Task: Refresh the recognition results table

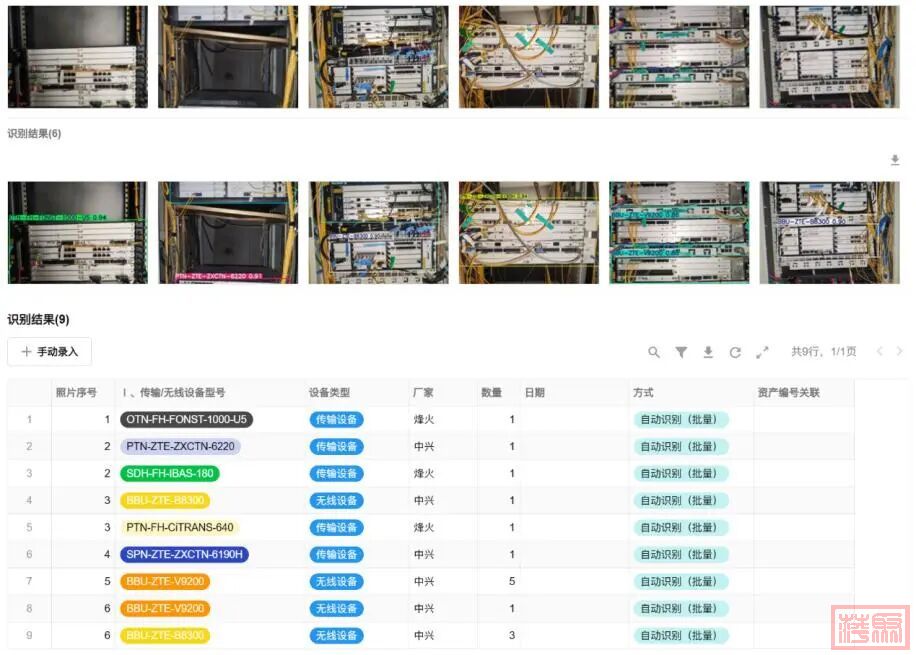Action: coord(735,352)
